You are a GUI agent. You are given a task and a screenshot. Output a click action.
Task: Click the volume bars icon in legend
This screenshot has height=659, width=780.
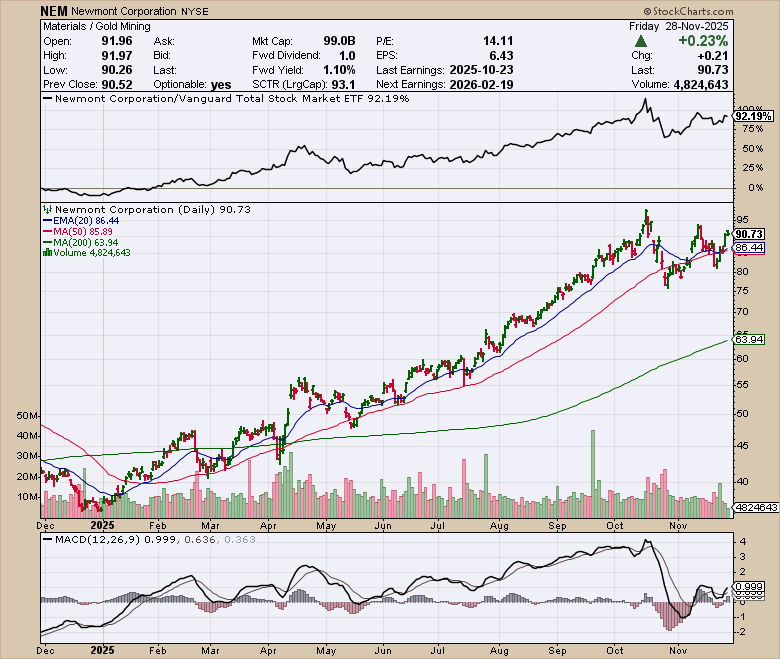point(48,253)
